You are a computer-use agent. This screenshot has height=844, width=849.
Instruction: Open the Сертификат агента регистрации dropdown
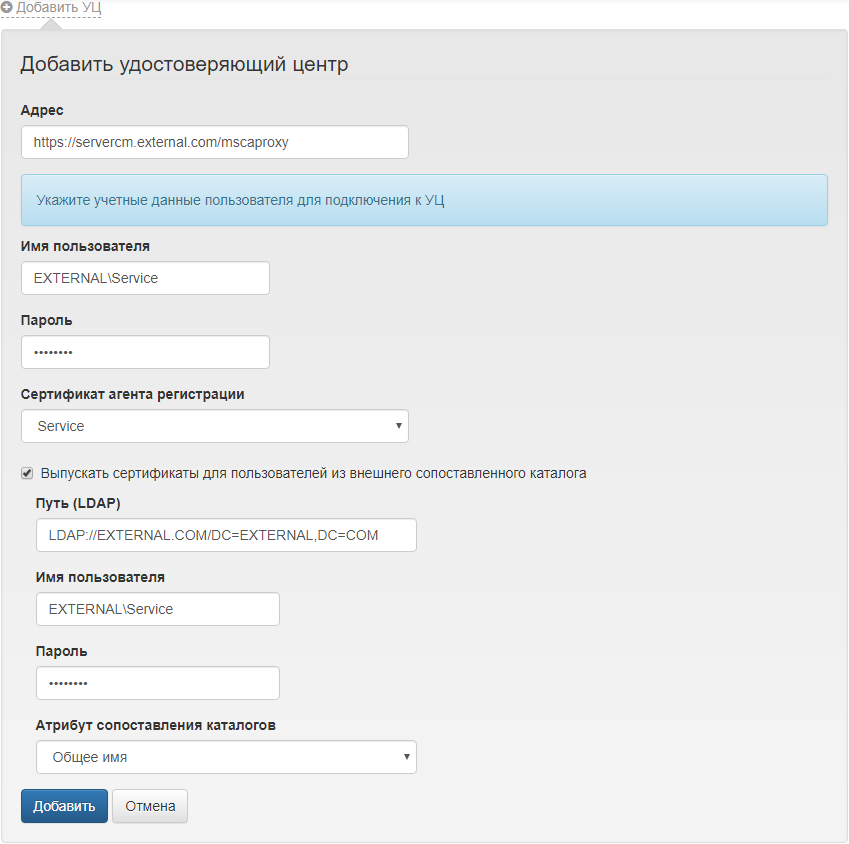(214, 426)
